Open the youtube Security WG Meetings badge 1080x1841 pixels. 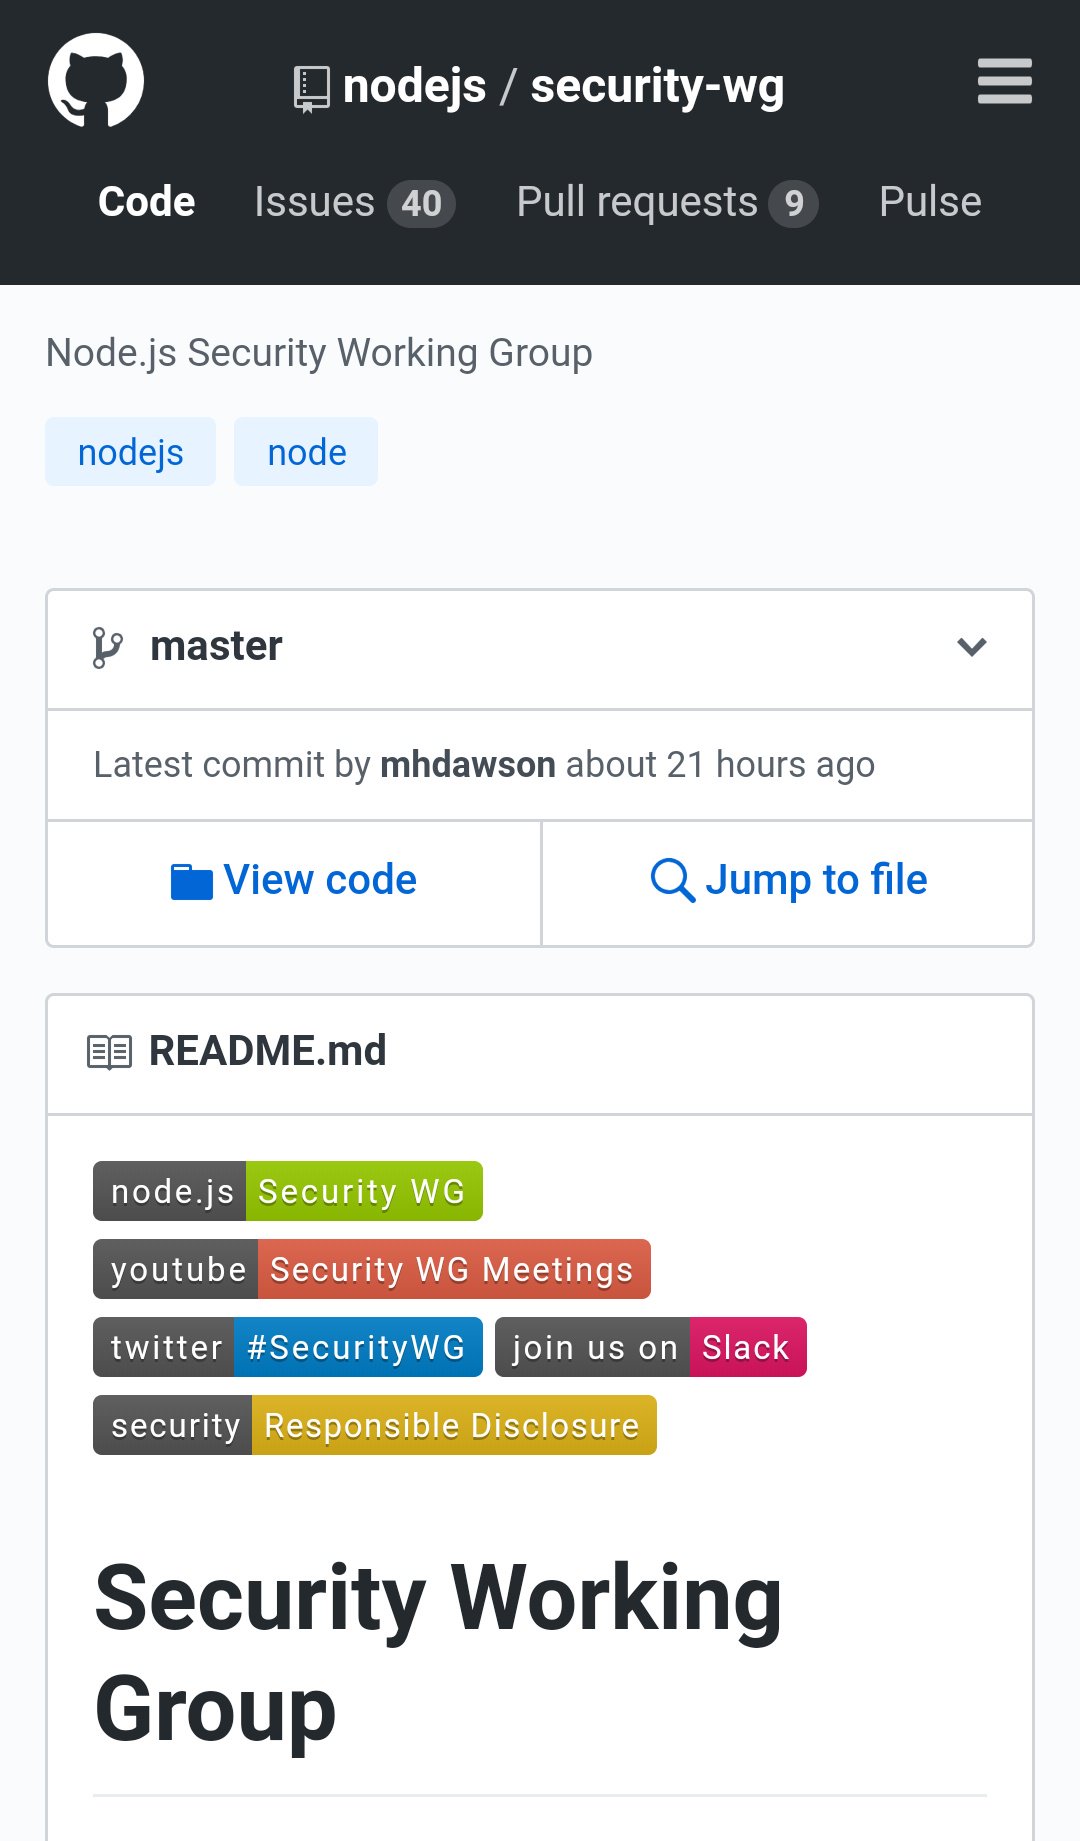tap(372, 1269)
